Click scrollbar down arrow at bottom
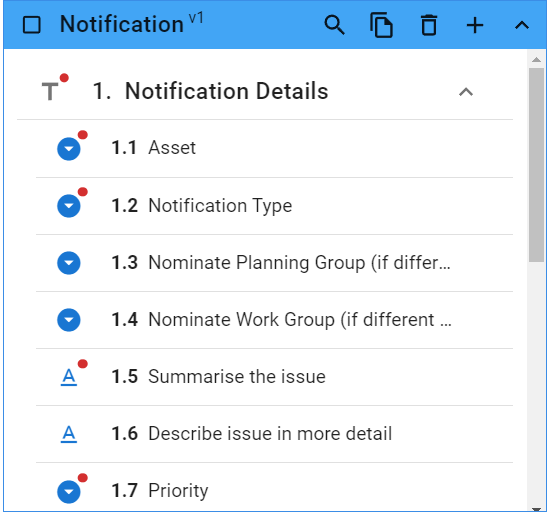This screenshot has height=512, width=547. click(x=536, y=509)
